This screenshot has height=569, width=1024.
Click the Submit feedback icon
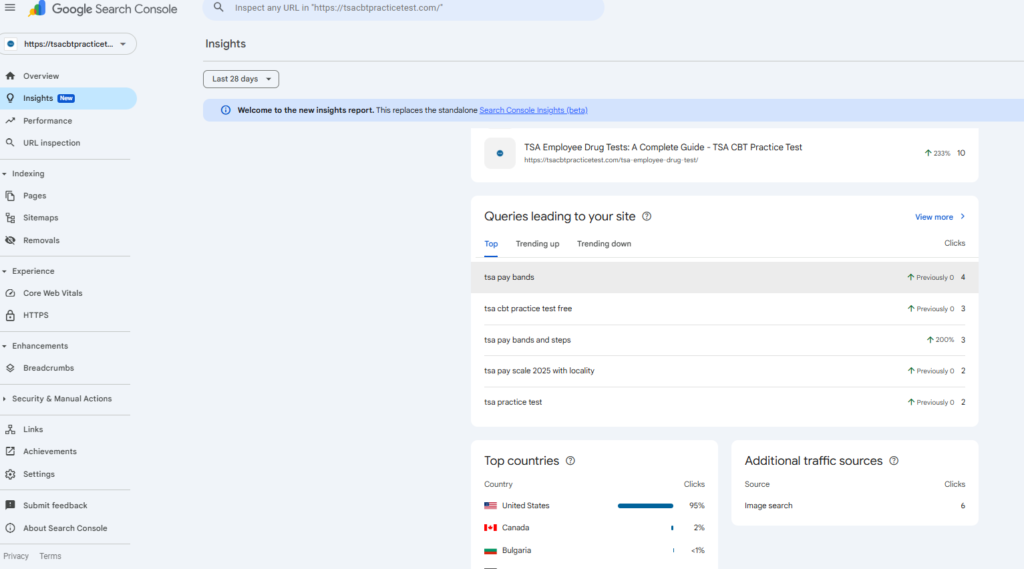tap(10, 506)
